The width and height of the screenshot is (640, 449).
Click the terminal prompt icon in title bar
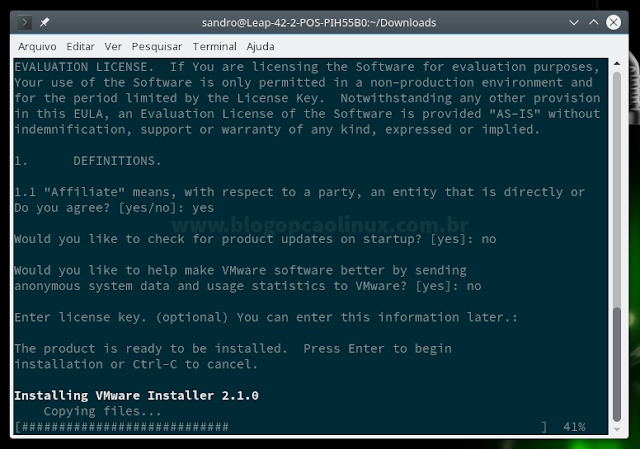pos(24,22)
